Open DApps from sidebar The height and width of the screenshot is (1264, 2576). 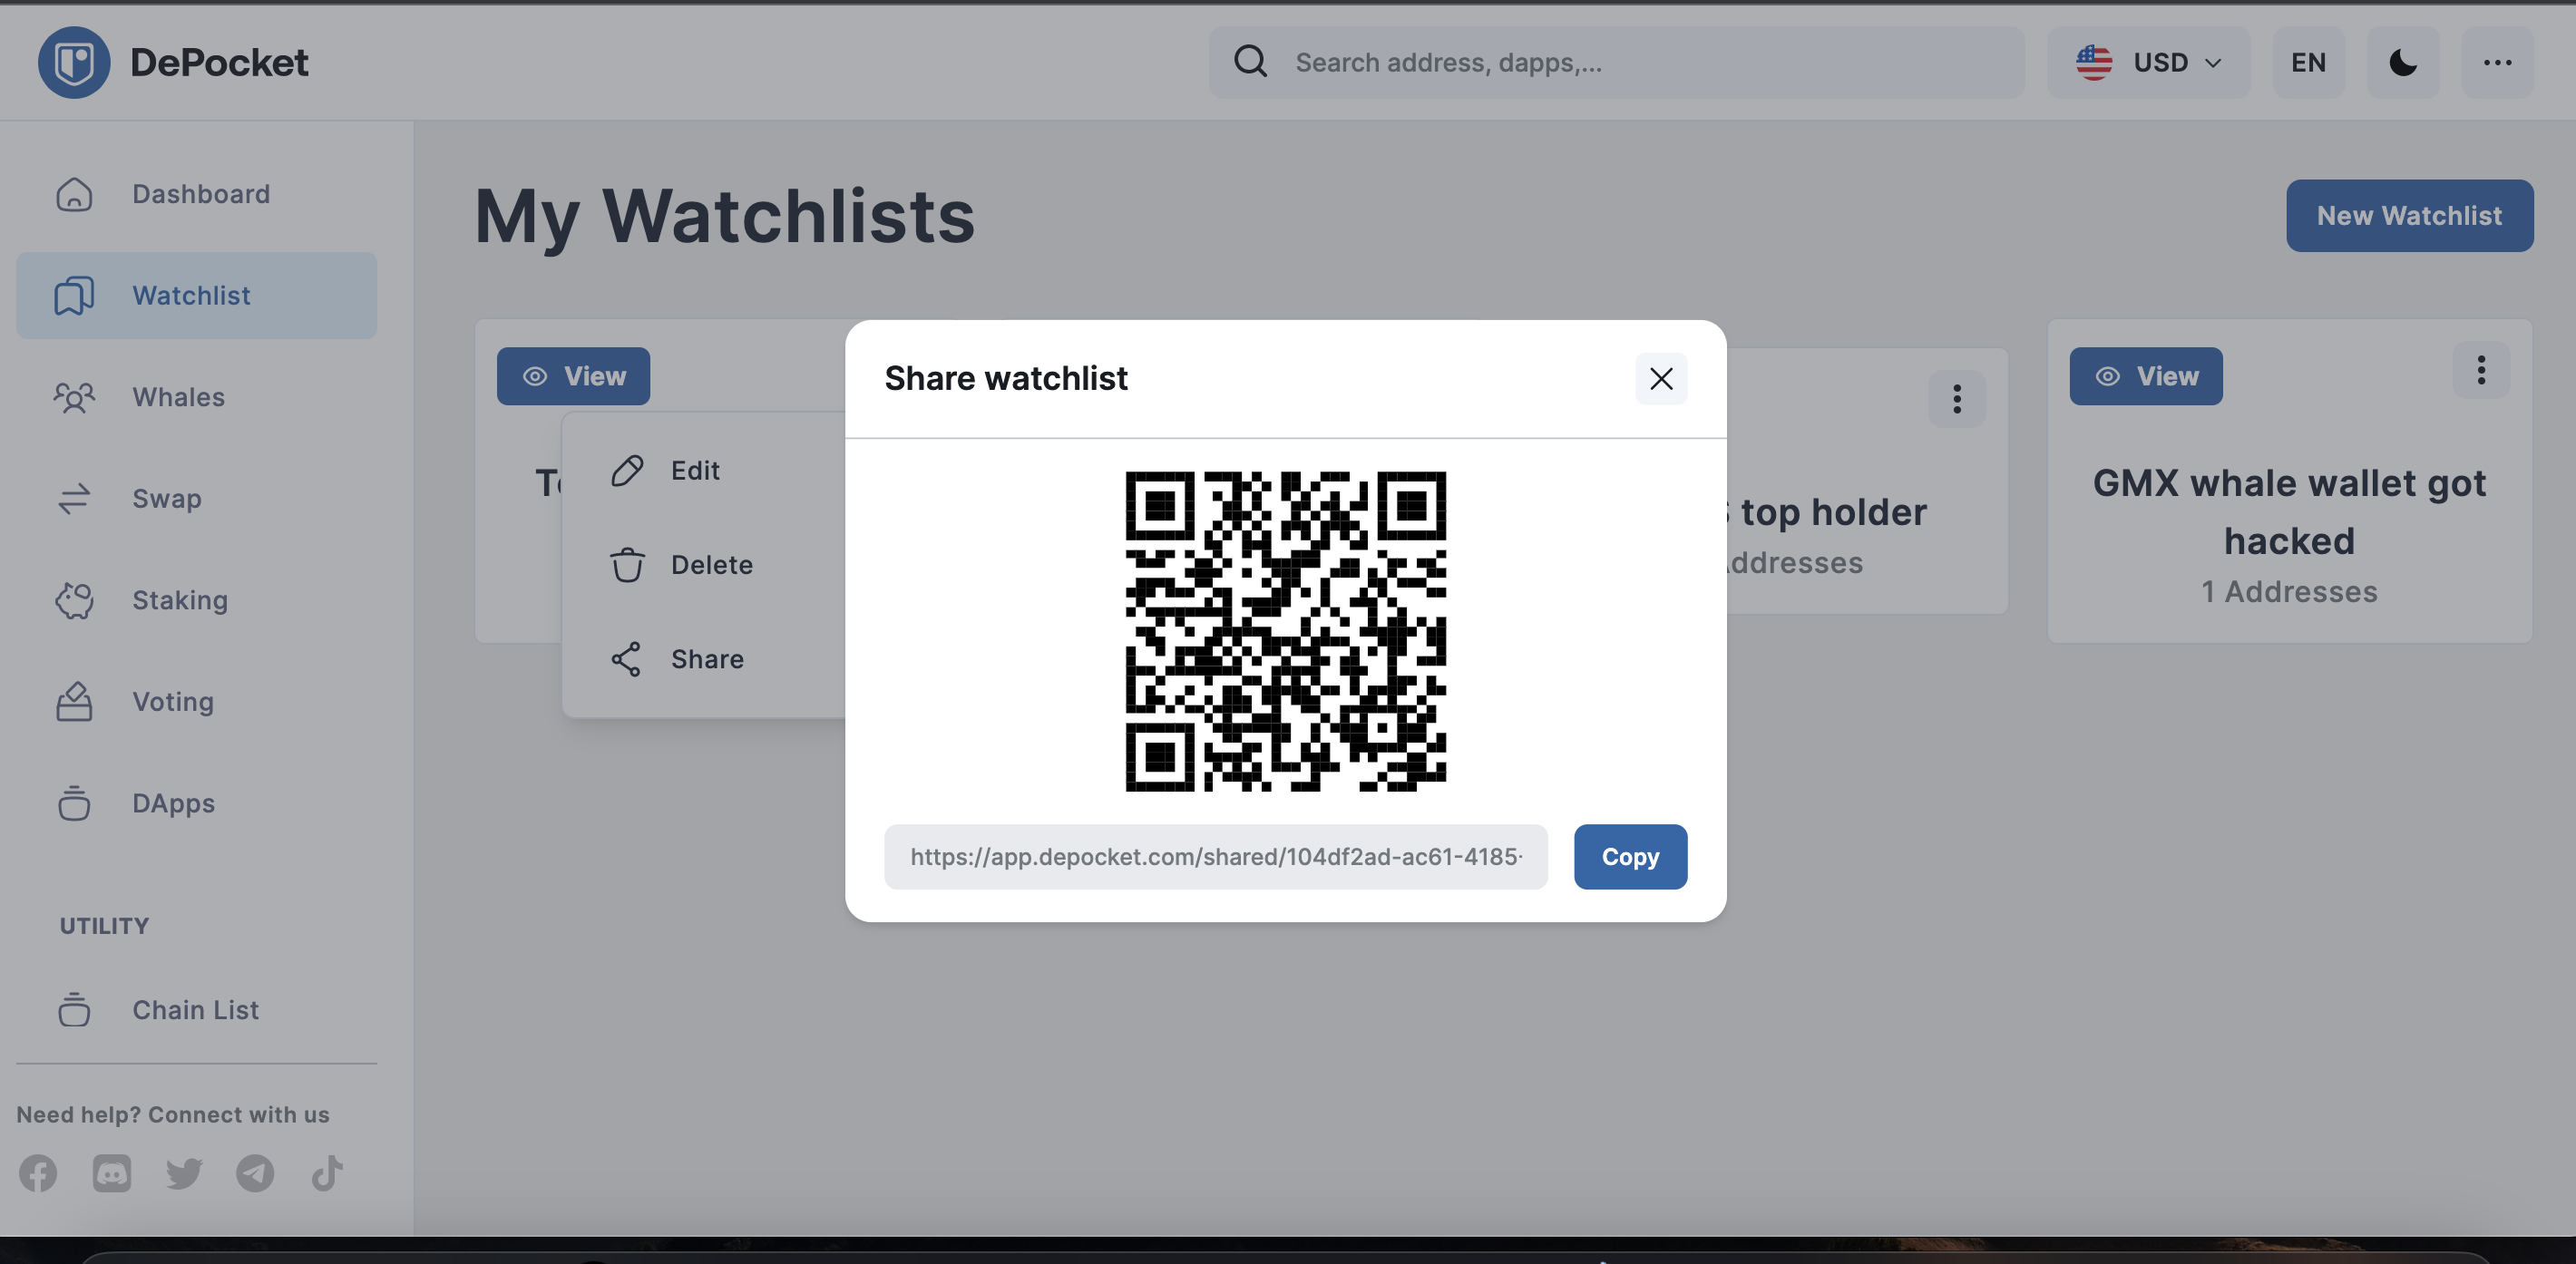tap(197, 803)
